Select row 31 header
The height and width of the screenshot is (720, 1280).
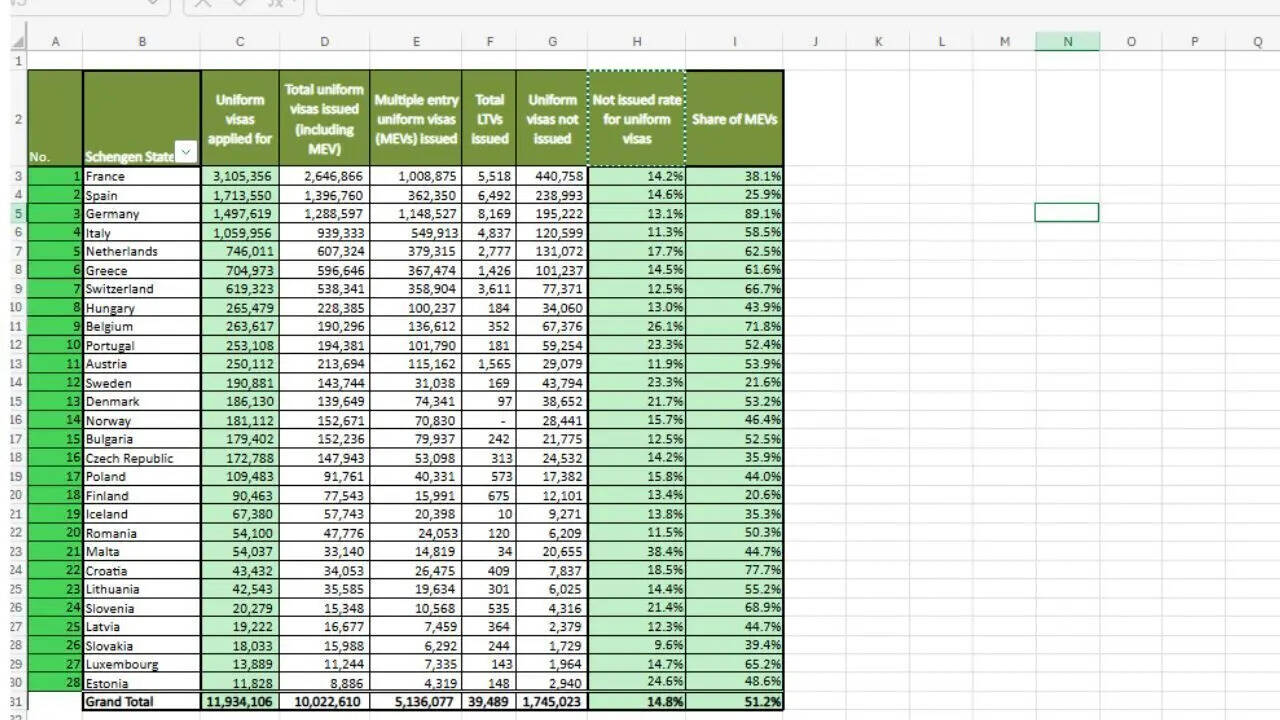click(18, 701)
